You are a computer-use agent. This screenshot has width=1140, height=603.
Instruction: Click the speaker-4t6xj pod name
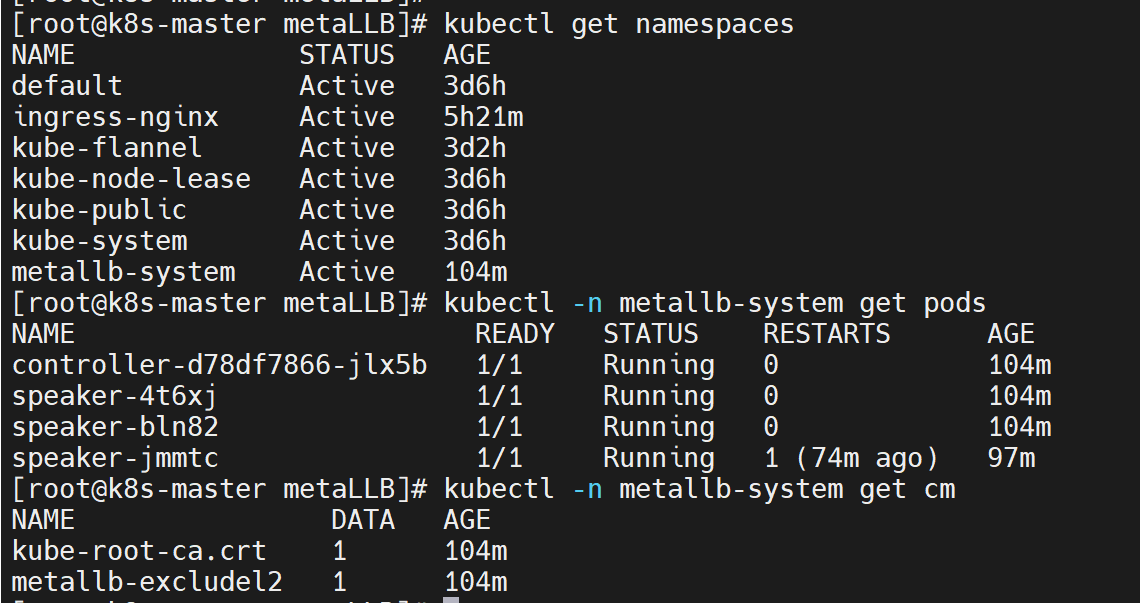[115, 396]
